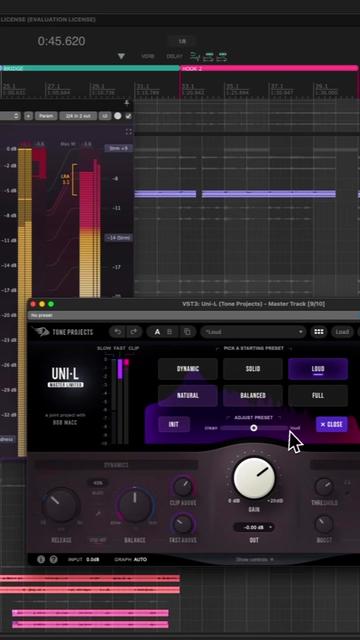The width and height of the screenshot is (360, 640).
Task: Click the info icon in plugin footer
Action: click(x=41, y=559)
